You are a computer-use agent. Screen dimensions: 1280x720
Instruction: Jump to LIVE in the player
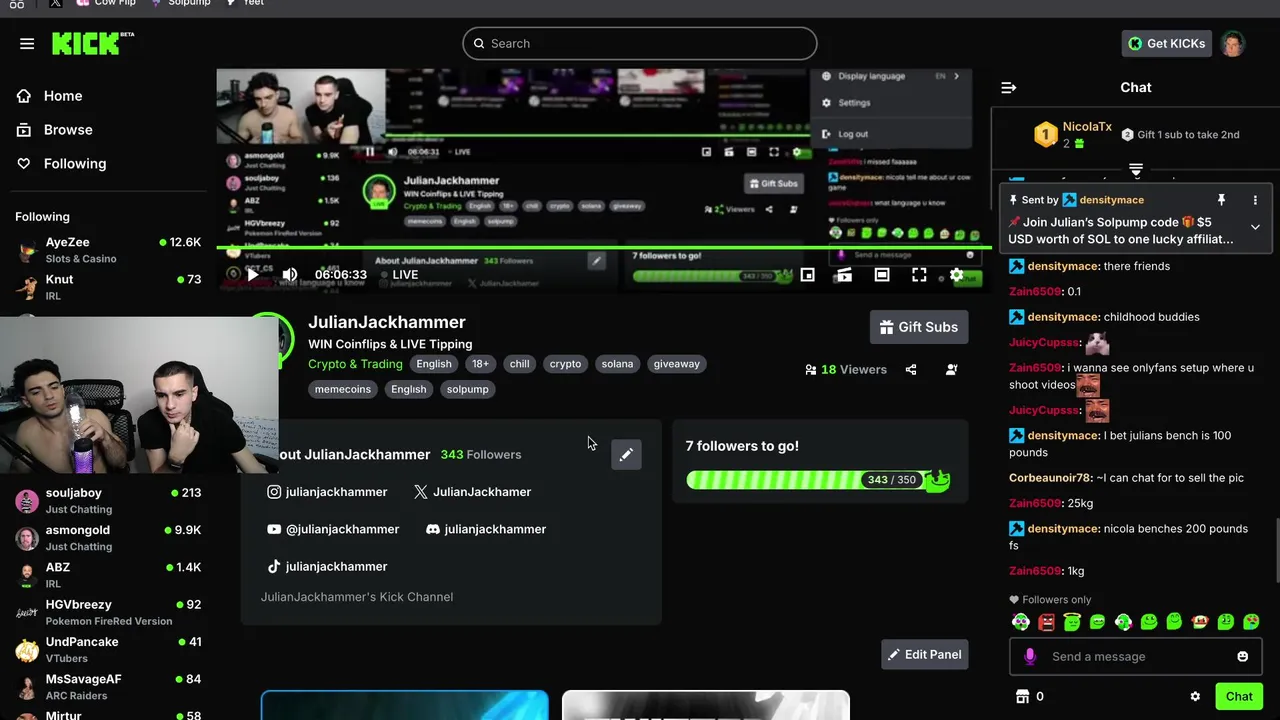pos(400,275)
